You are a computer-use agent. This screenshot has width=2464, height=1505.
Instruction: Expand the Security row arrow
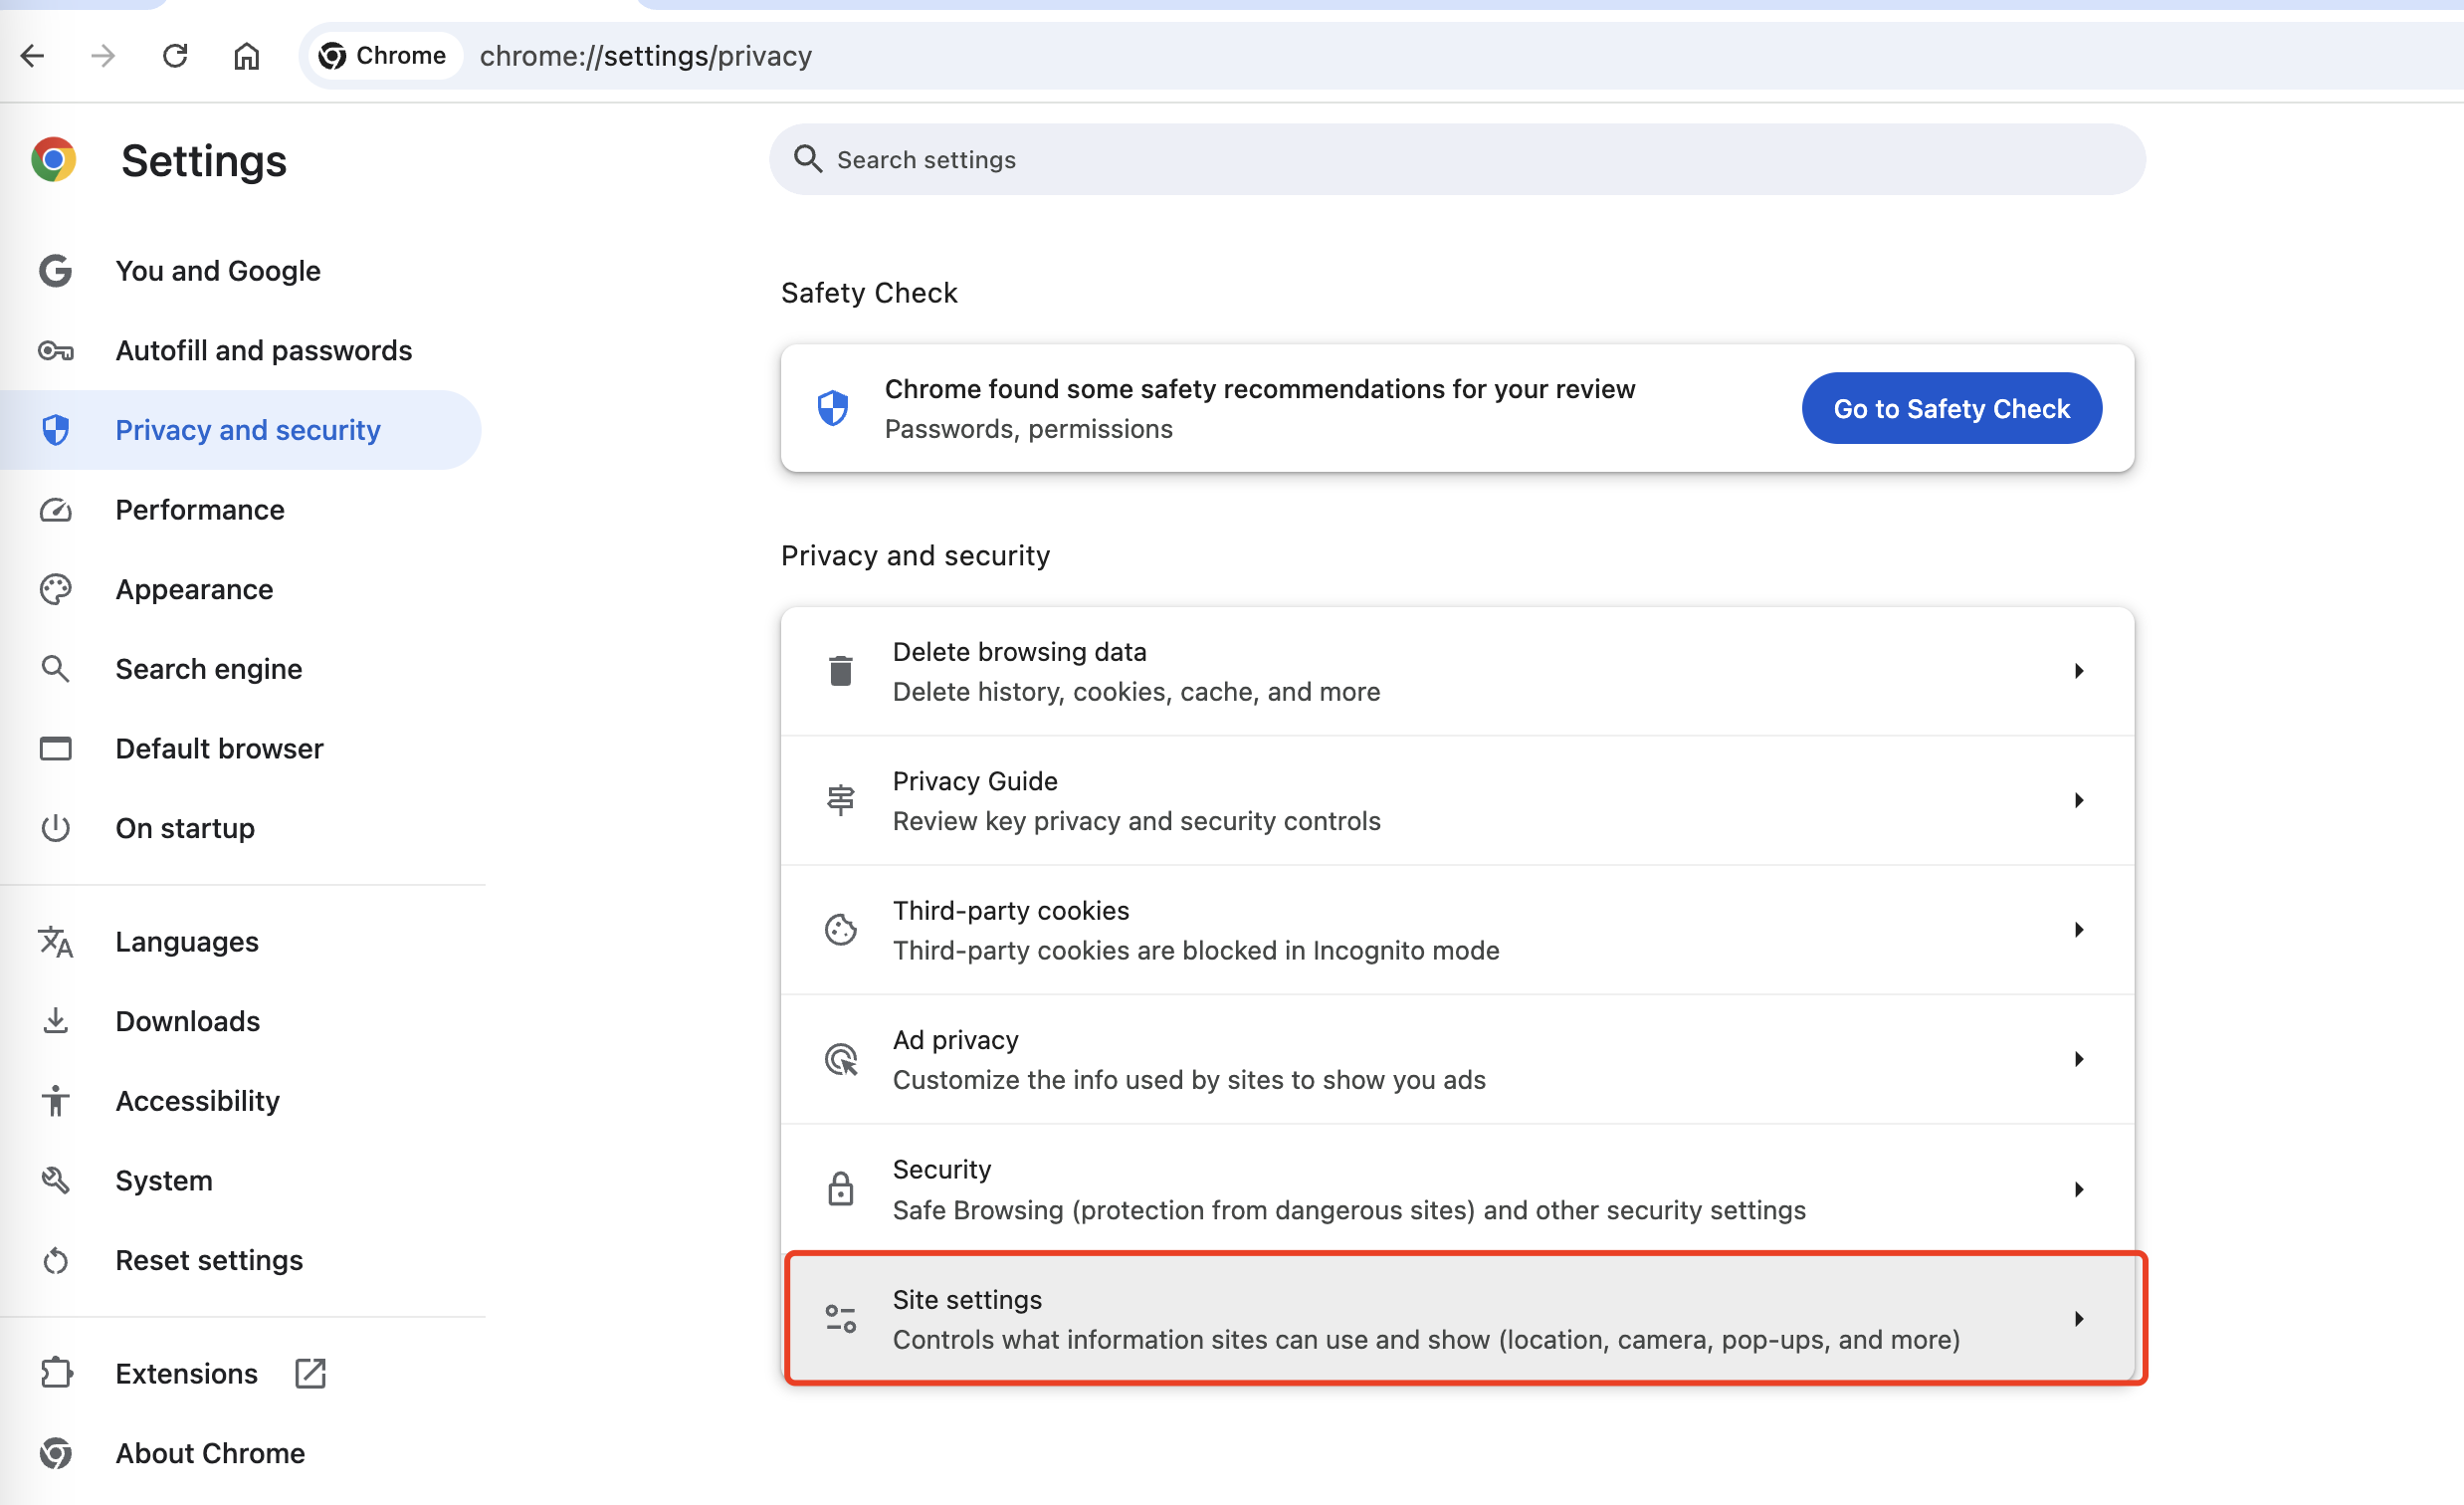2079,1190
